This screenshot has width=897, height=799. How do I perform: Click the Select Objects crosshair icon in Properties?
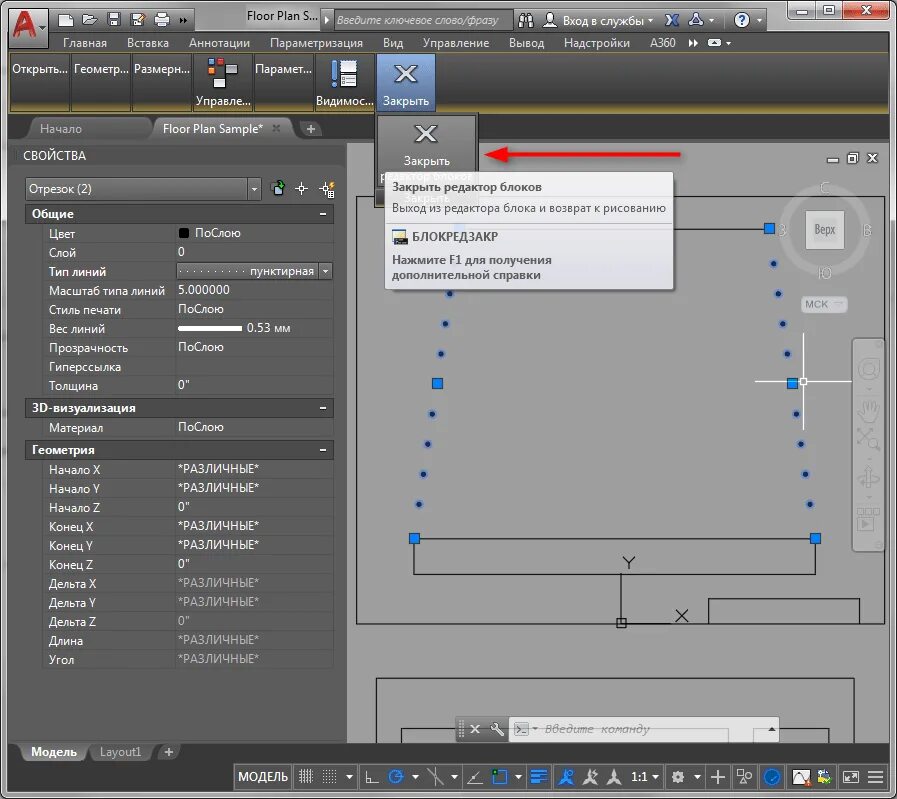tap(301, 189)
